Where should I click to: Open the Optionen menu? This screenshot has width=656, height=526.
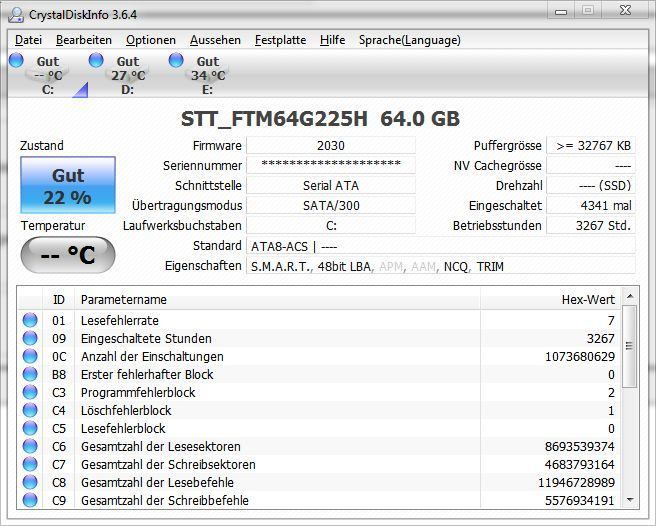pos(151,40)
